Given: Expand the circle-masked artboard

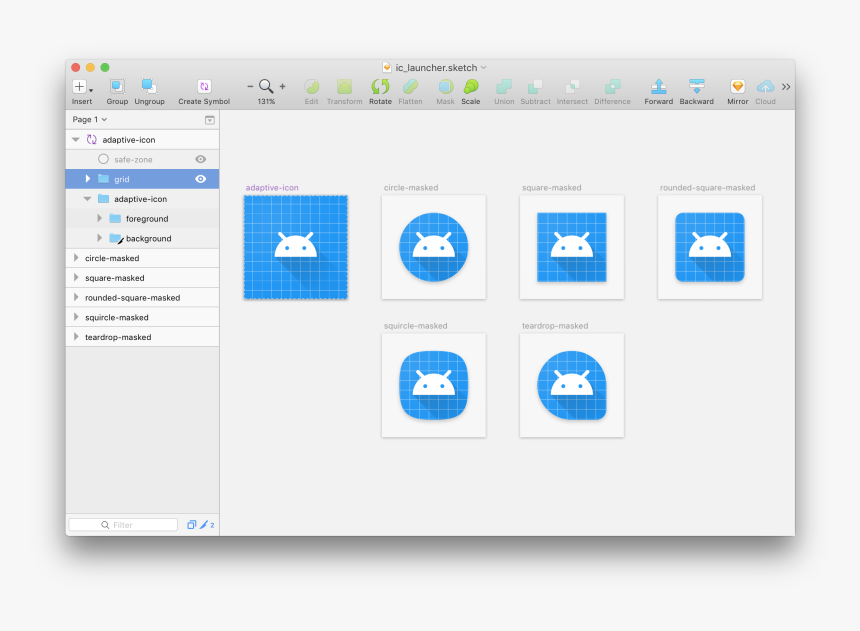Looking at the screenshot, I should pyautogui.click(x=76, y=258).
